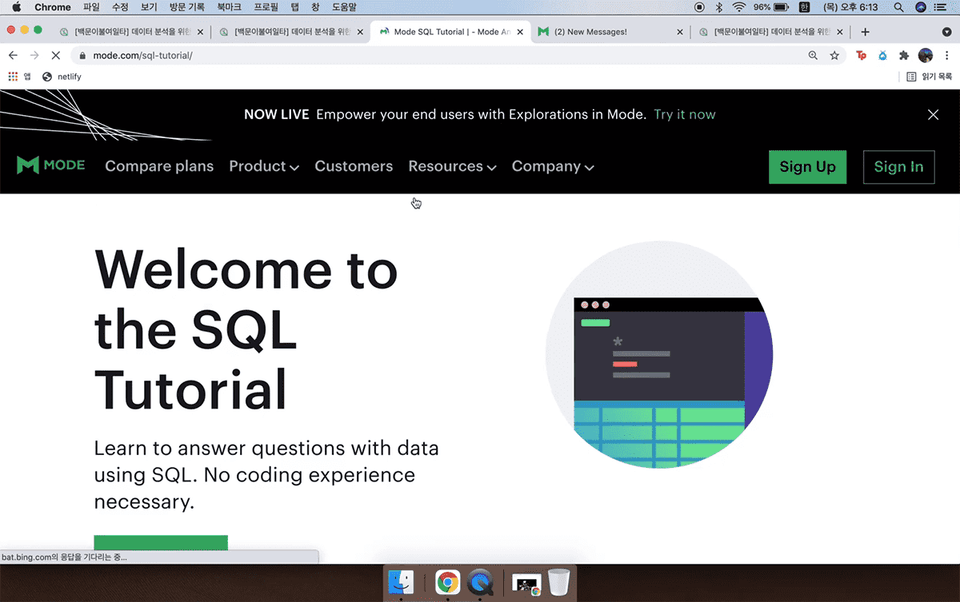Viewport: 960px width, 602px height.
Task: Expand the Resources dropdown
Action: click(452, 166)
